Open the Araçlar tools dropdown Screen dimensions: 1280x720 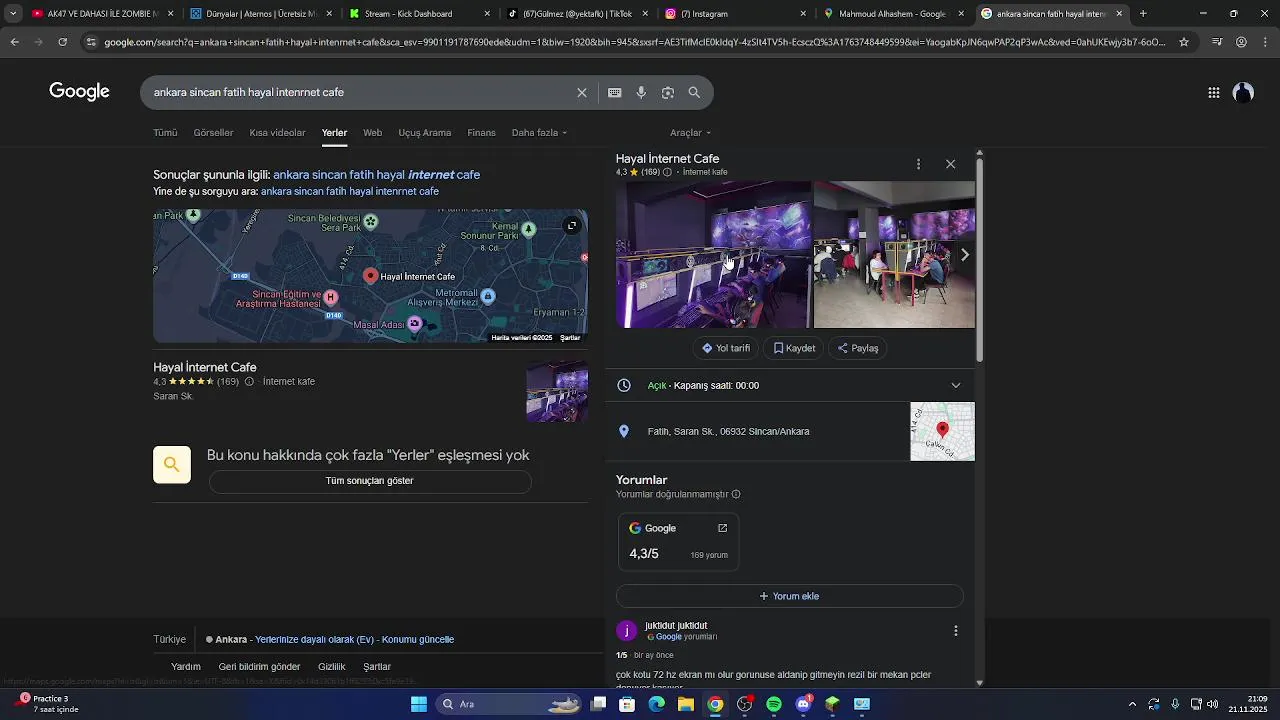tap(690, 133)
